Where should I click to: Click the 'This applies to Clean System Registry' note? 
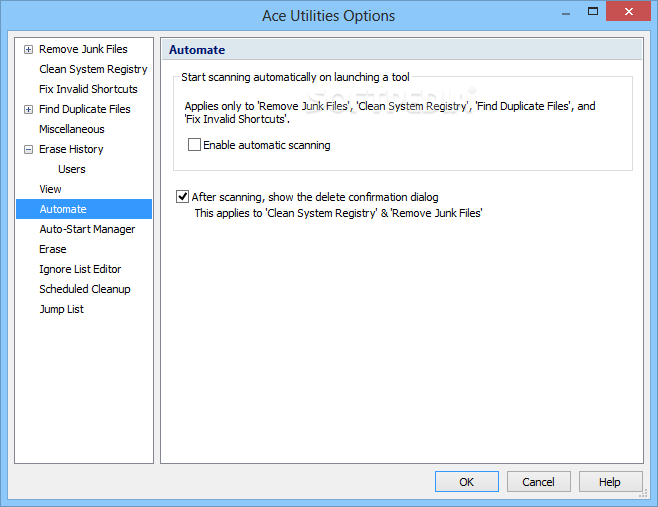[x=338, y=213]
